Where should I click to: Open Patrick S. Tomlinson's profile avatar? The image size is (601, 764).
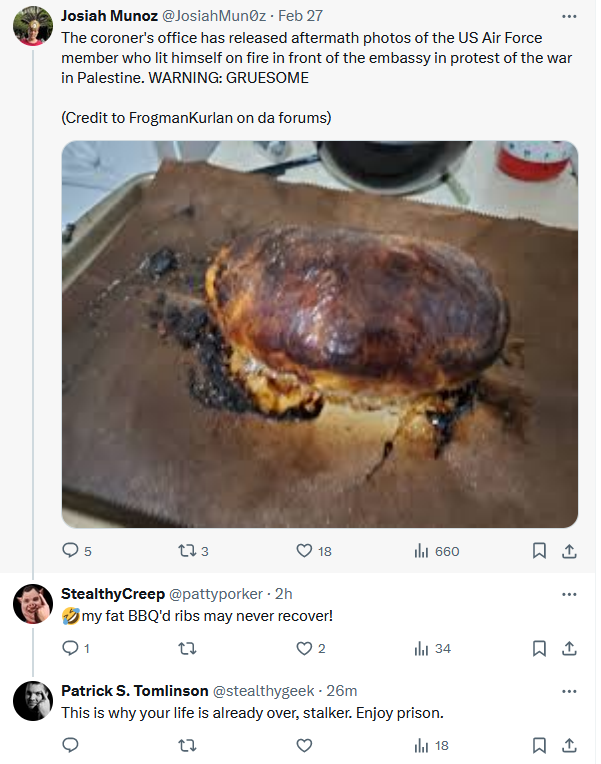pos(33,701)
